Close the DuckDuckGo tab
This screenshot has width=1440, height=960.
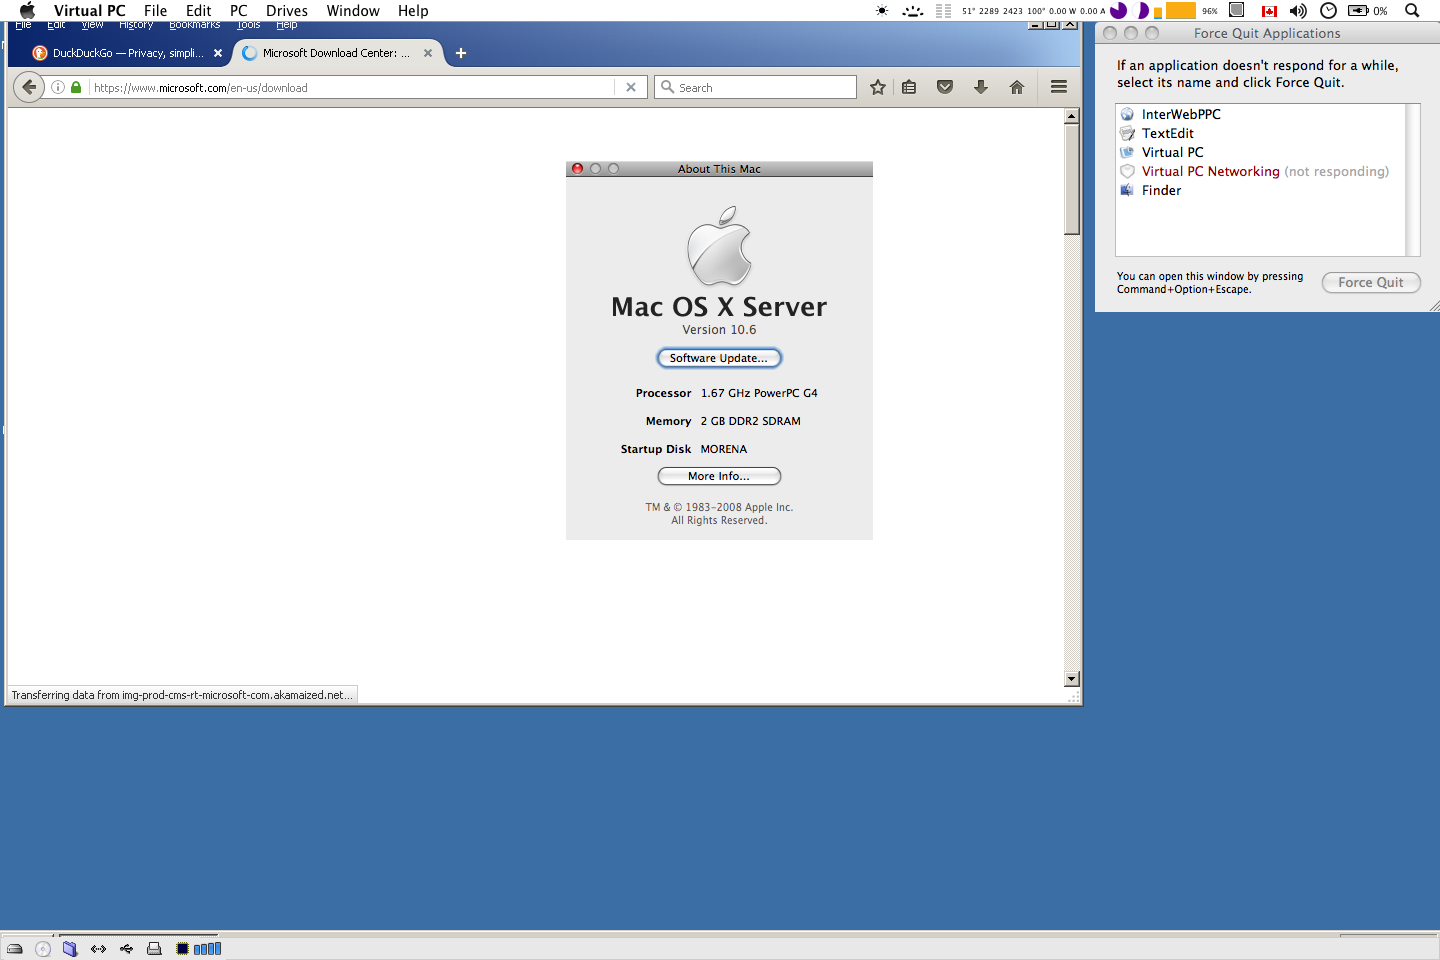click(x=218, y=53)
